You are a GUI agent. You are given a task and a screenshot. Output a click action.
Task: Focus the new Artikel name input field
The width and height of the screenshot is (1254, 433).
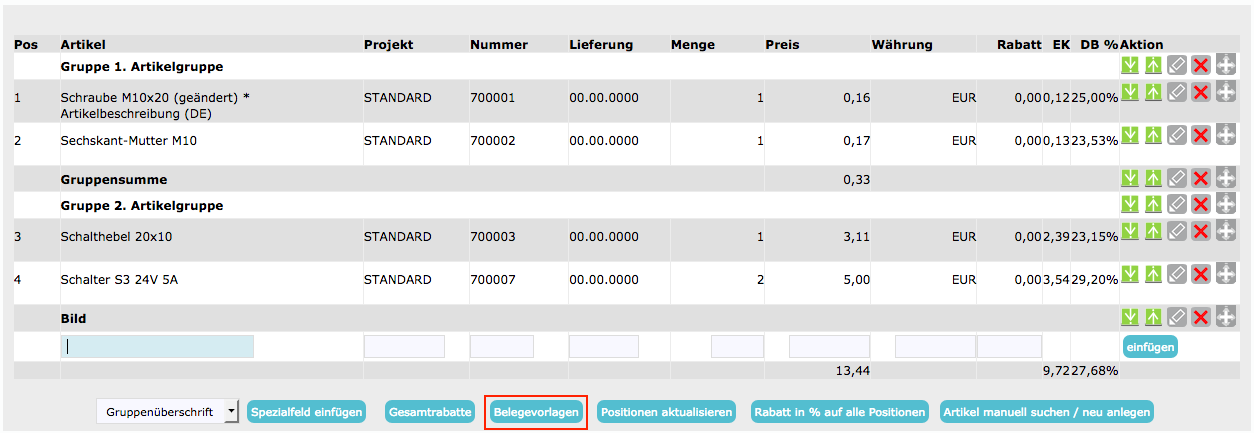tap(157, 347)
